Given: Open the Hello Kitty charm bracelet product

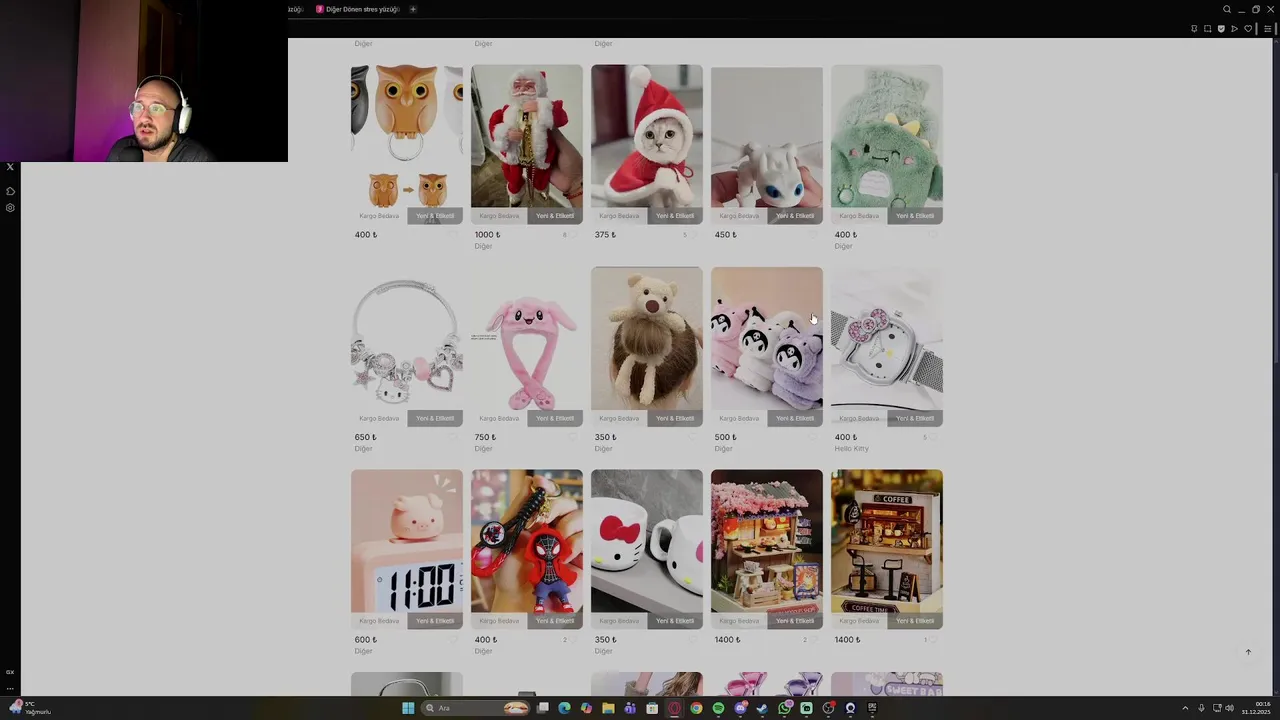Looking at the screenshot, I should (x=407, y=347).
